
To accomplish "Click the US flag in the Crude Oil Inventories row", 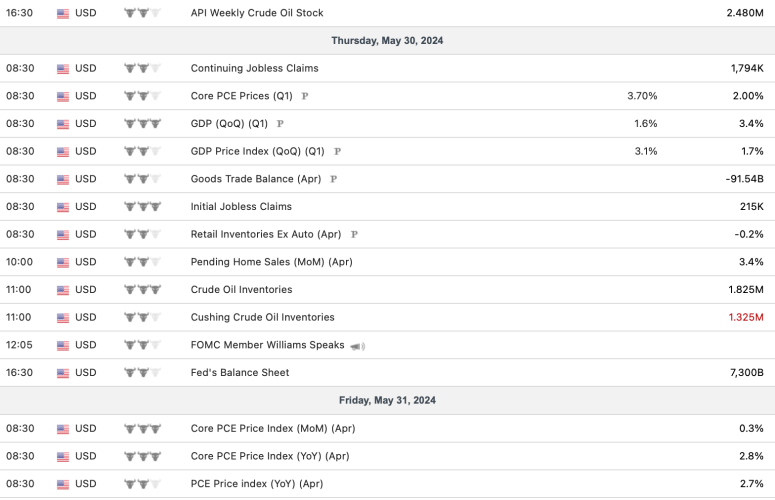I will pyautogui.click(x=63, y=290).
